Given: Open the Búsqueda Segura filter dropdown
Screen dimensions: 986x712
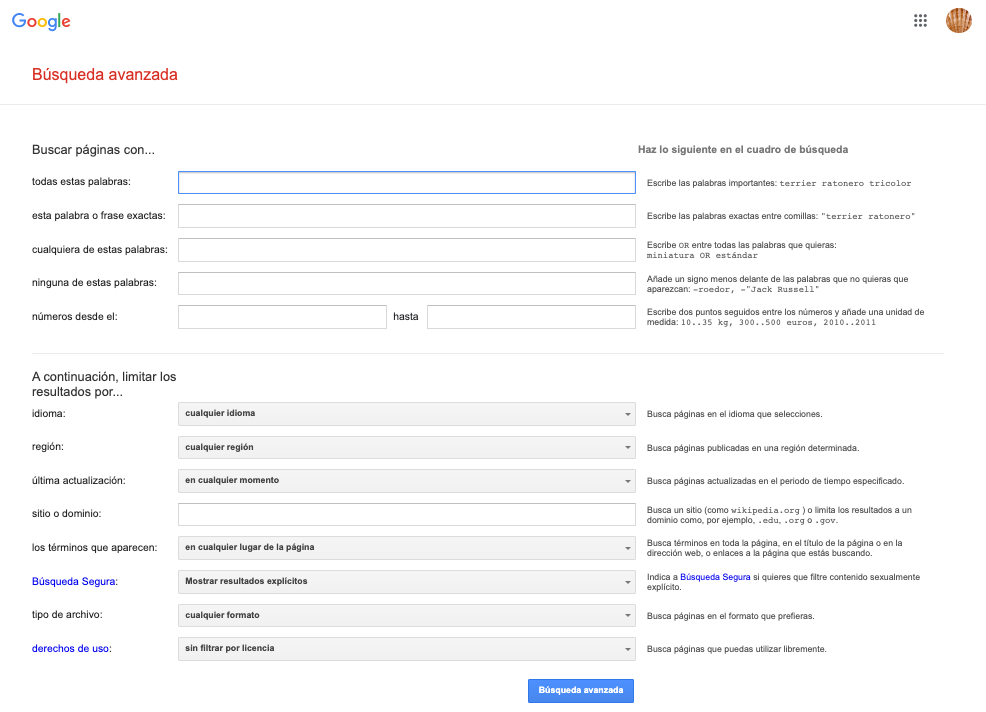Looking at the screenshot, I should tap(406, 581).
